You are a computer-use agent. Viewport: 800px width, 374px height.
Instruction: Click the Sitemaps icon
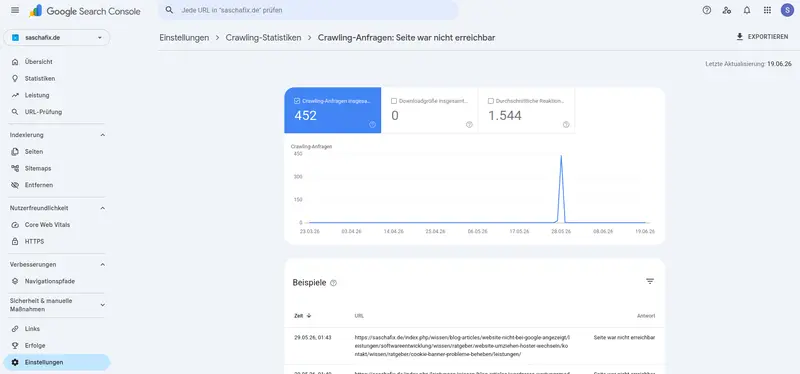click(15, 168)
